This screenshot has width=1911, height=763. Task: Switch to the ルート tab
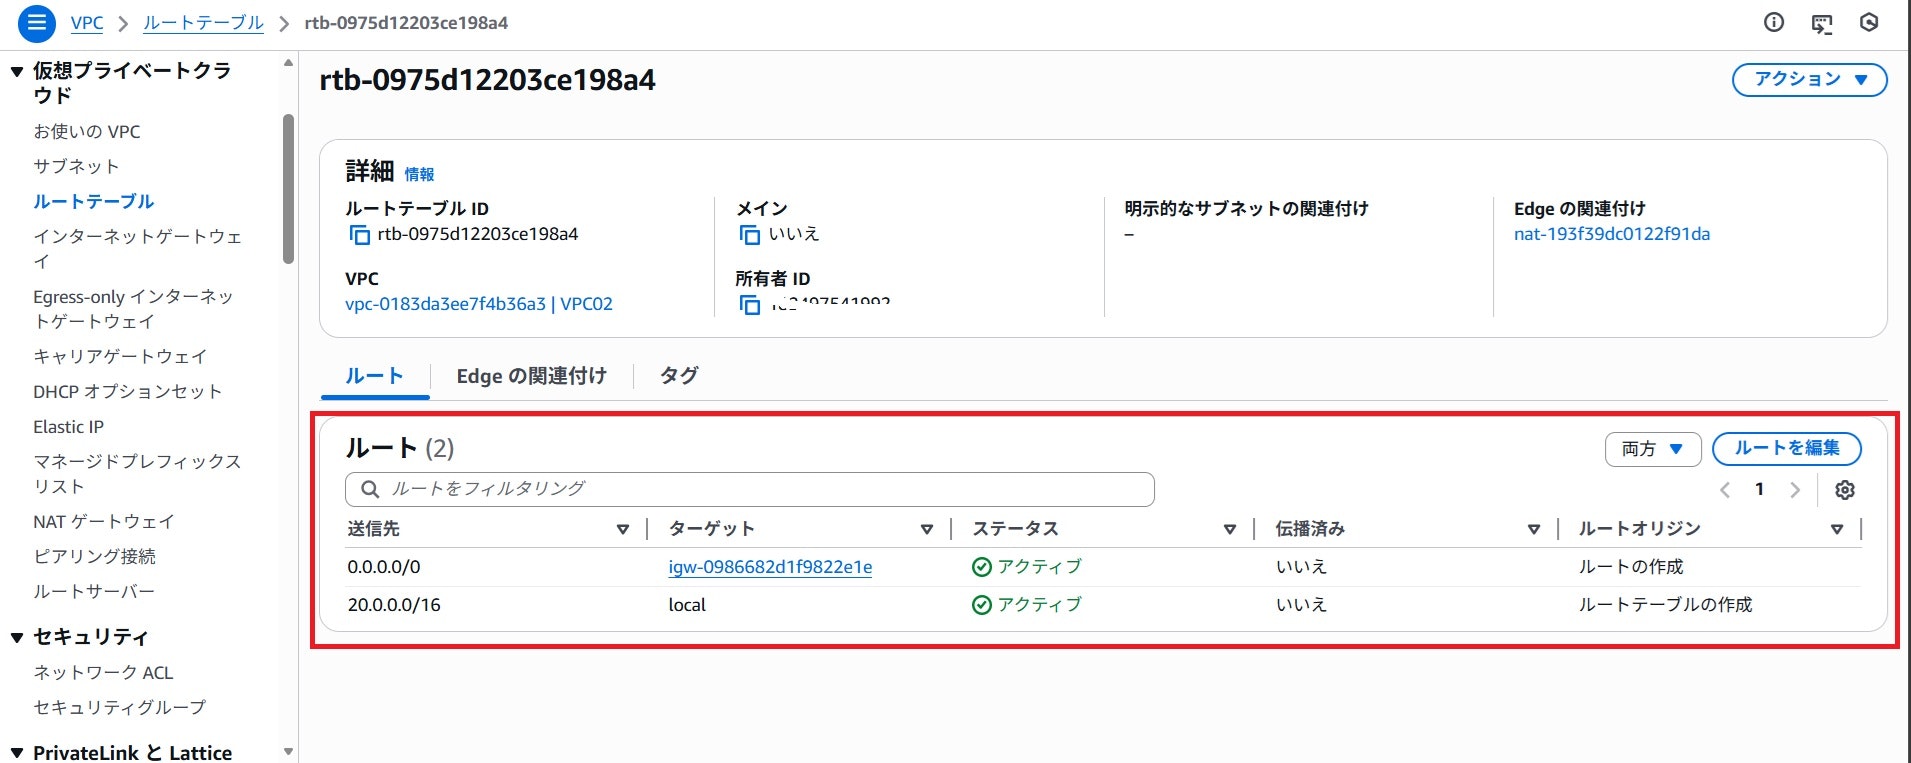pos(374,376)
